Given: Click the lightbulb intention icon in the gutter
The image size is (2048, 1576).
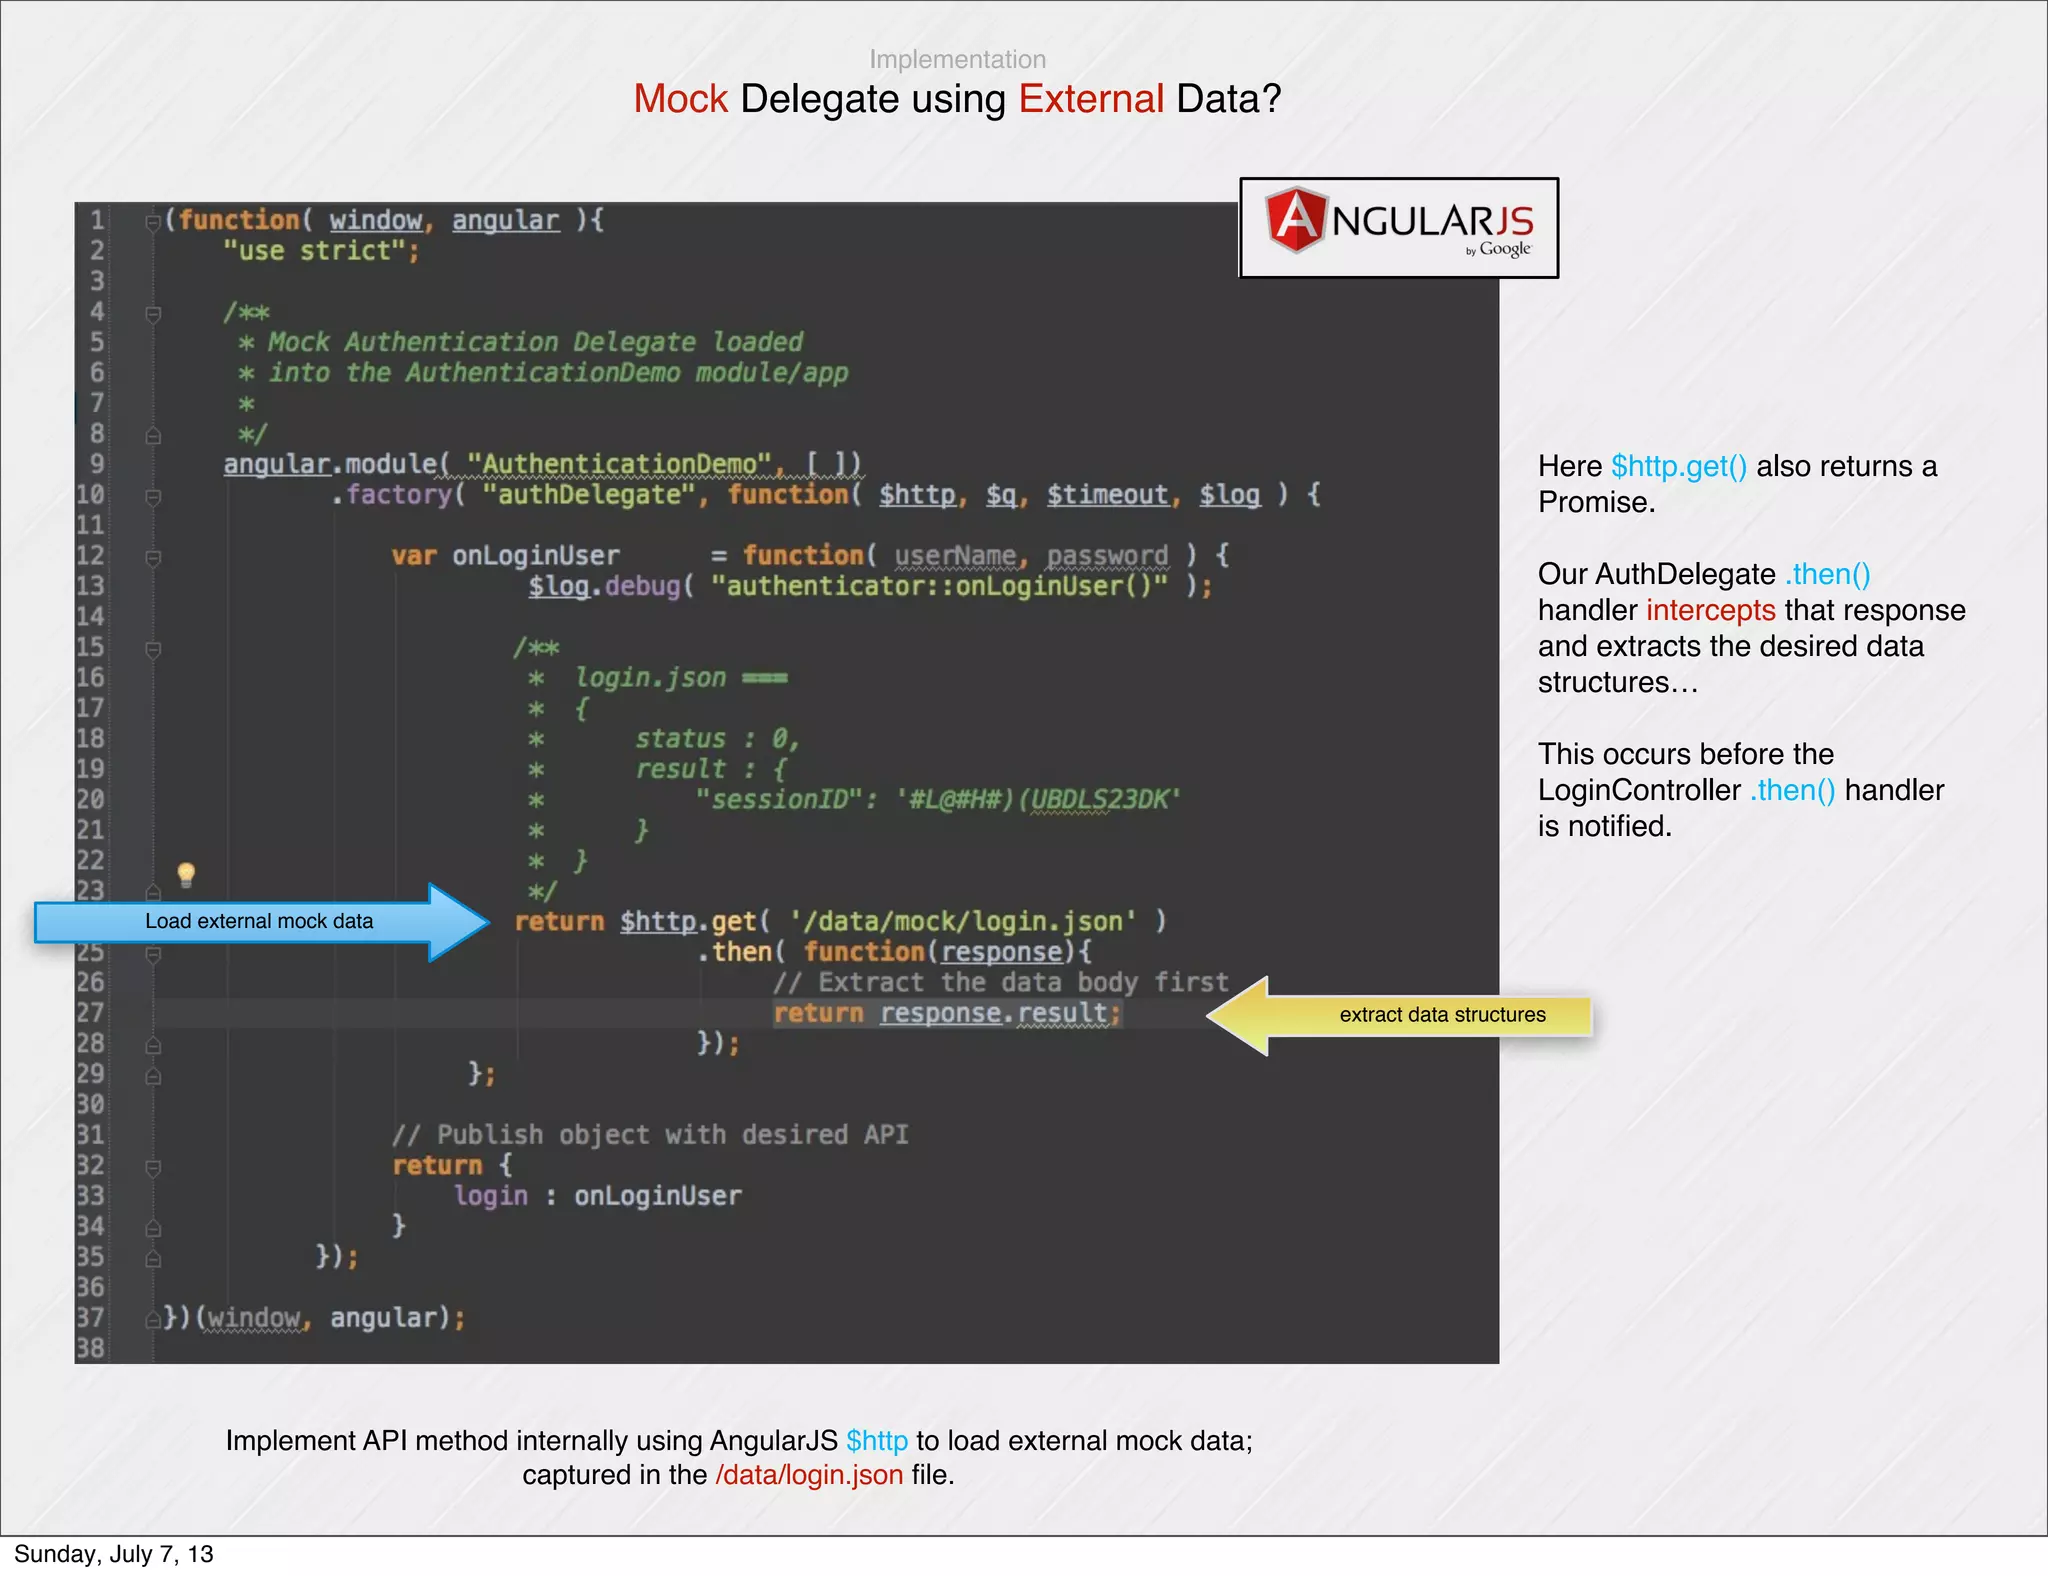Looking at the screenshot, I should point(186,875).
